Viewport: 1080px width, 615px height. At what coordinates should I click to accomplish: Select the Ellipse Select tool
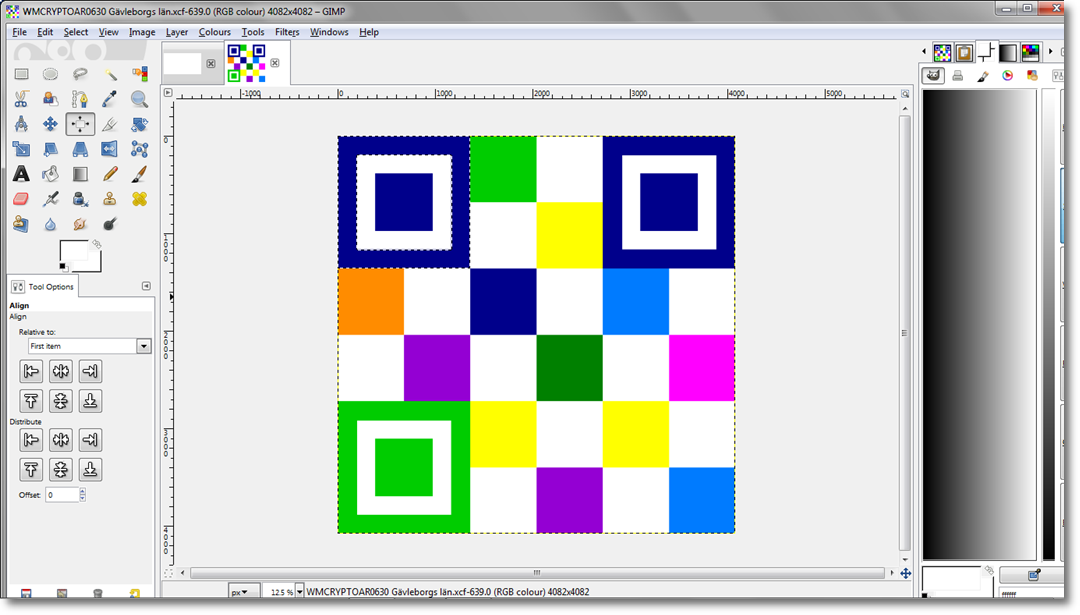[x=50, y=74]
